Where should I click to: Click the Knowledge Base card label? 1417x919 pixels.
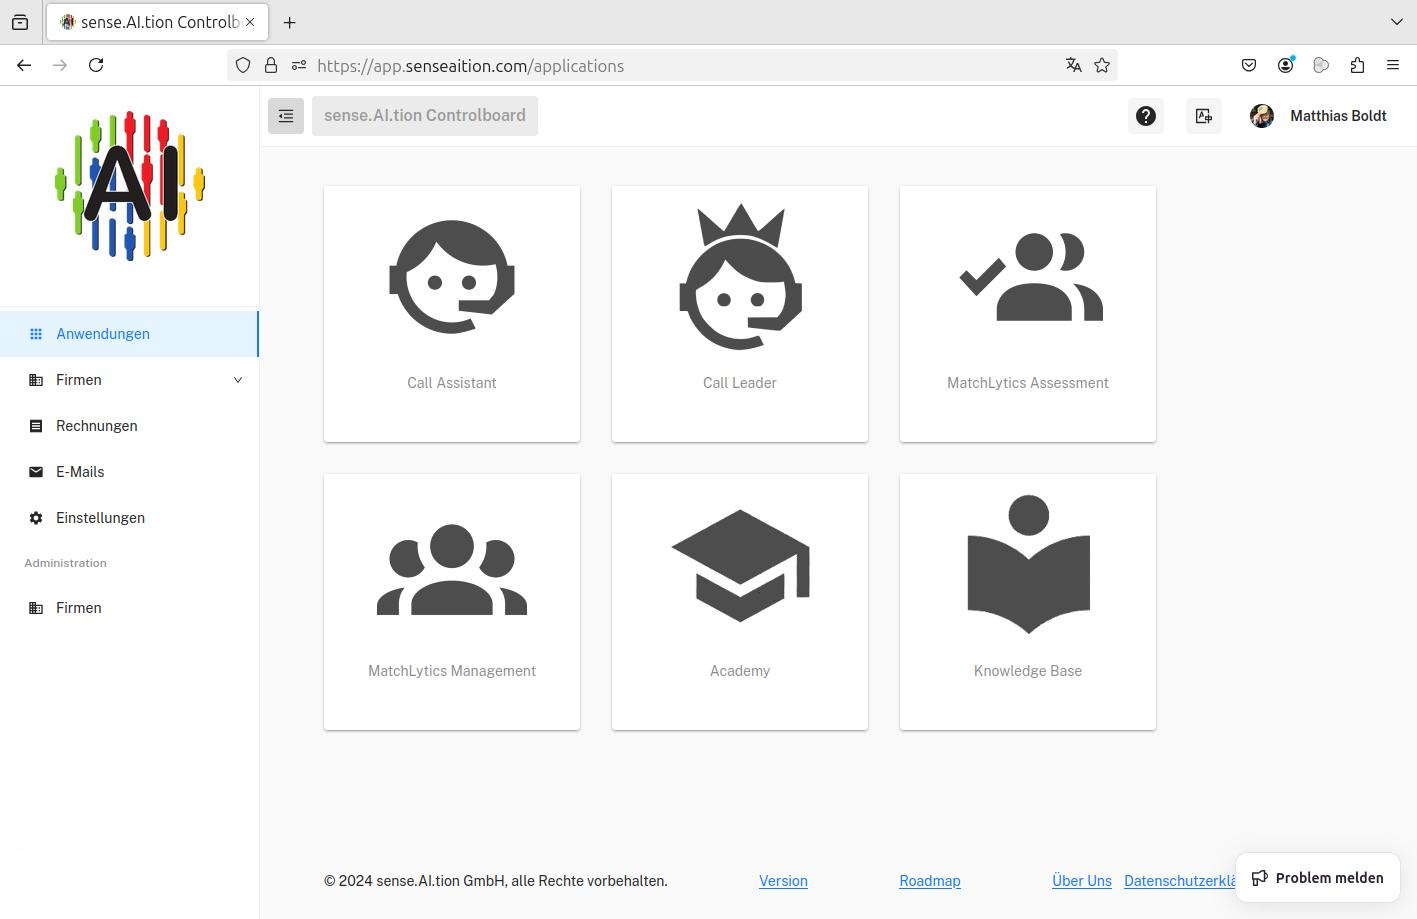(x=1028, y=671)
